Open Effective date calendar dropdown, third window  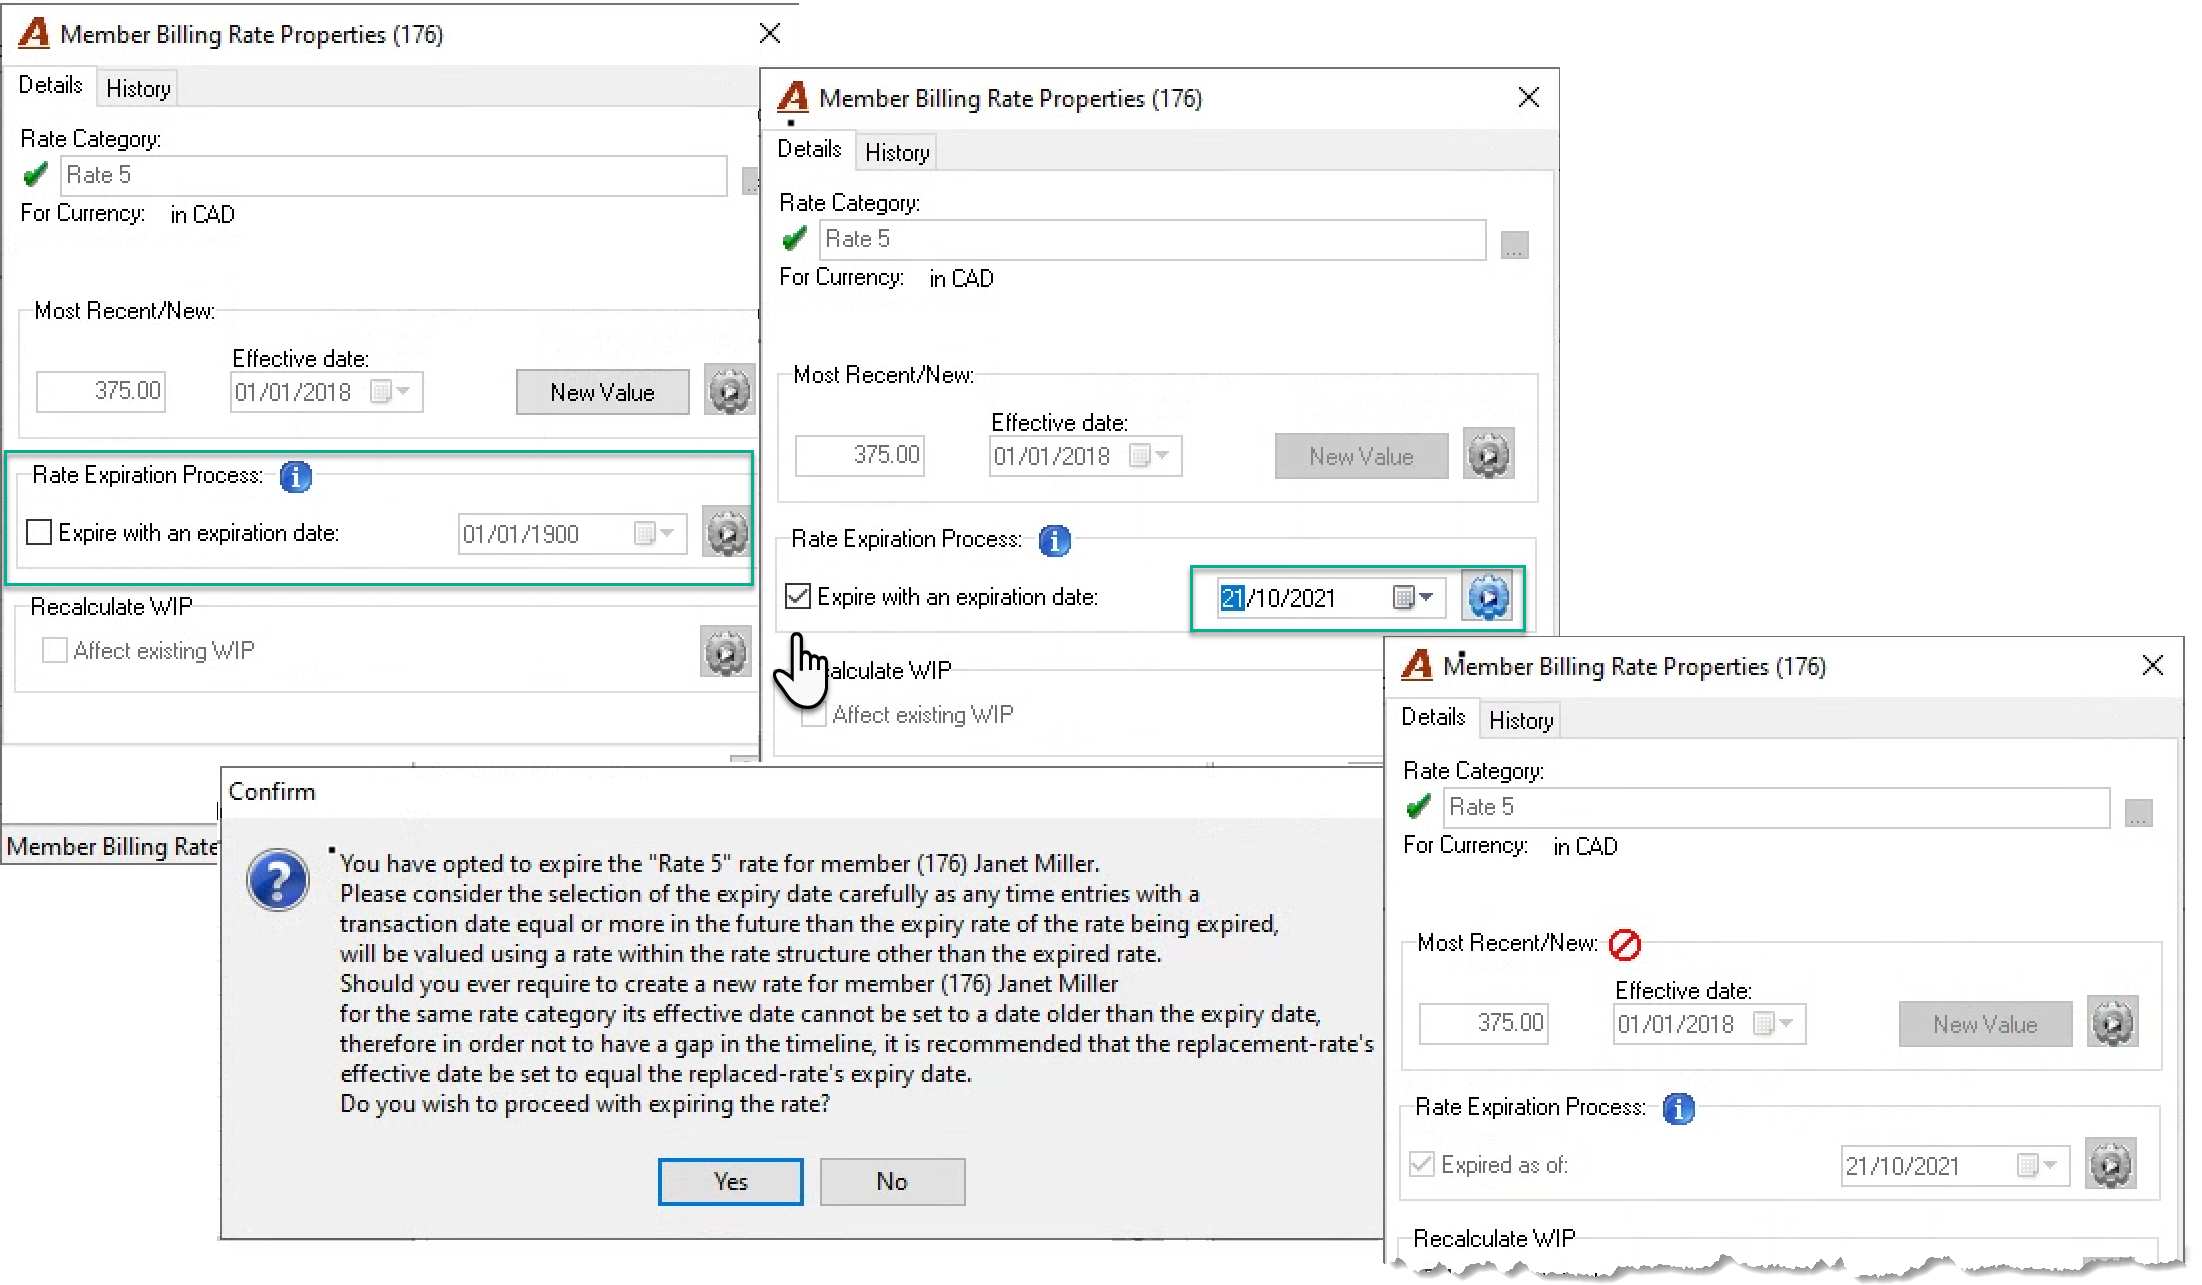[1774, 1023]
